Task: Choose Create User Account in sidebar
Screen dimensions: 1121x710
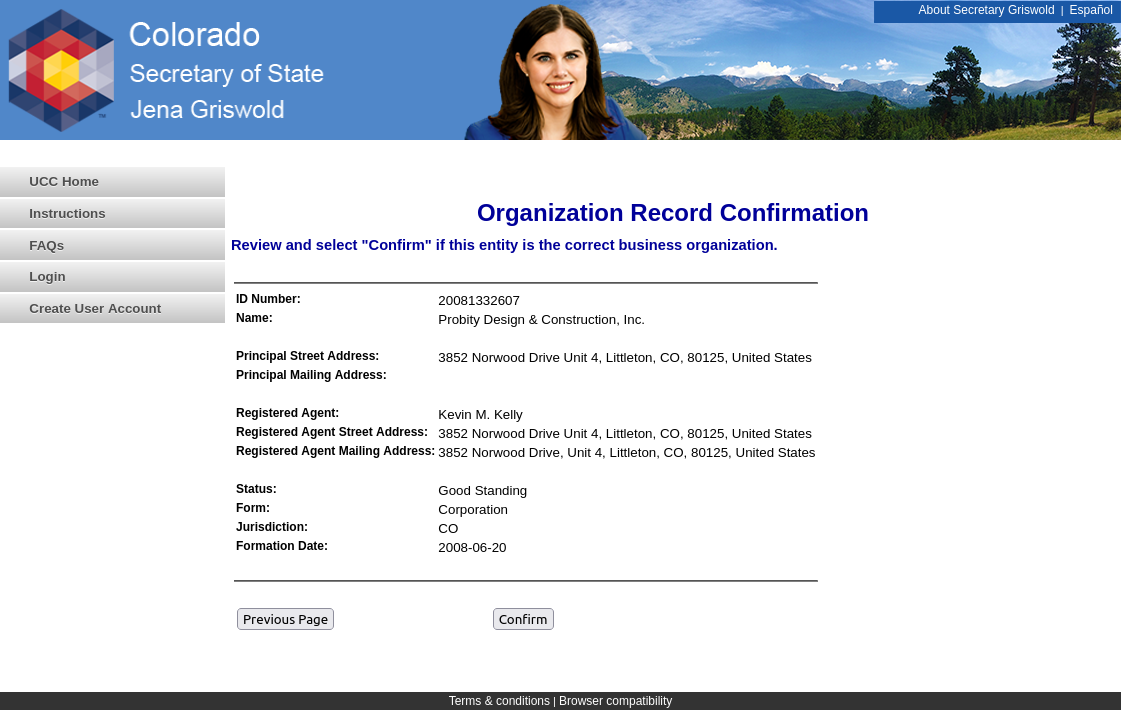Action: coord(112,308)
